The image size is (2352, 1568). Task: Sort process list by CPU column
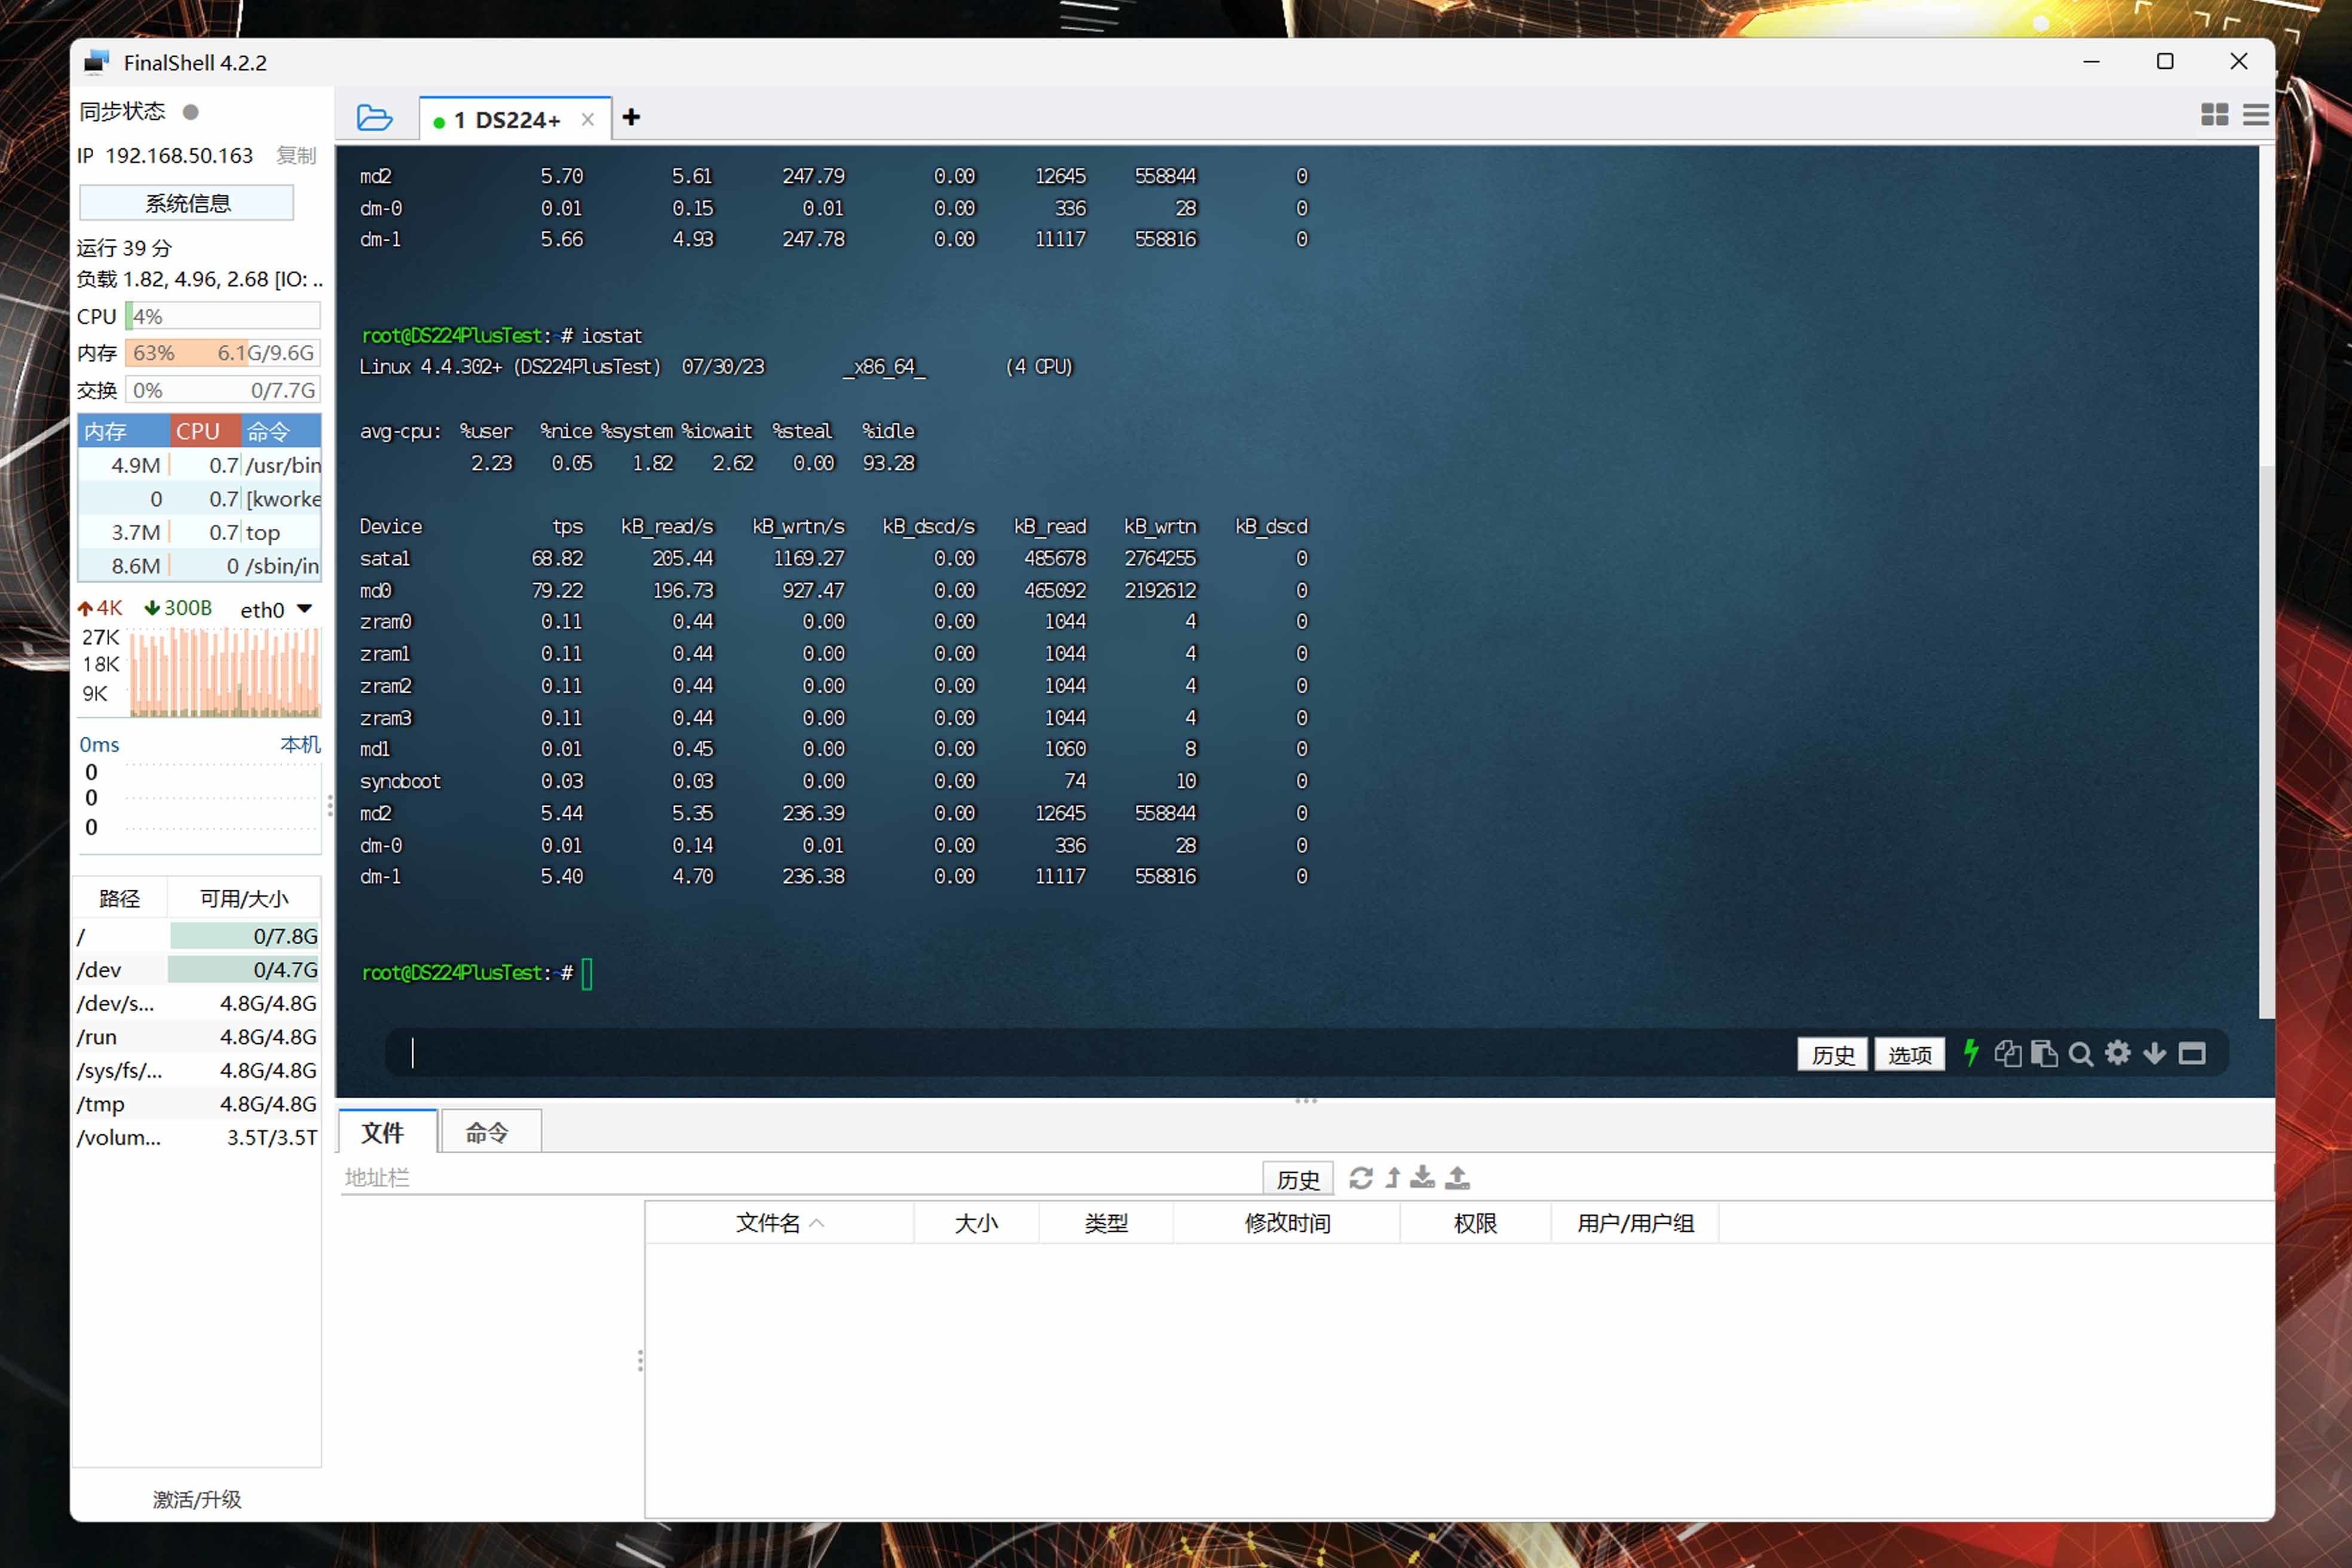(198, 431)
